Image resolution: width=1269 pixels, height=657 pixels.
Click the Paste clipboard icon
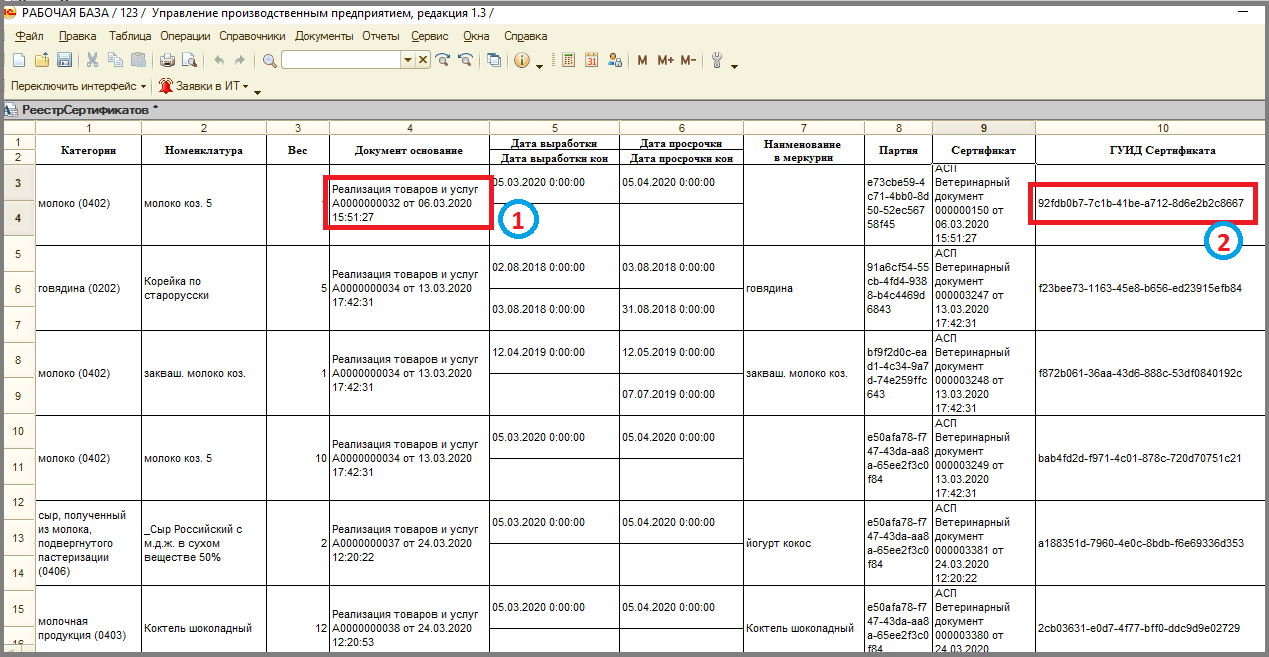pos(138,60)
